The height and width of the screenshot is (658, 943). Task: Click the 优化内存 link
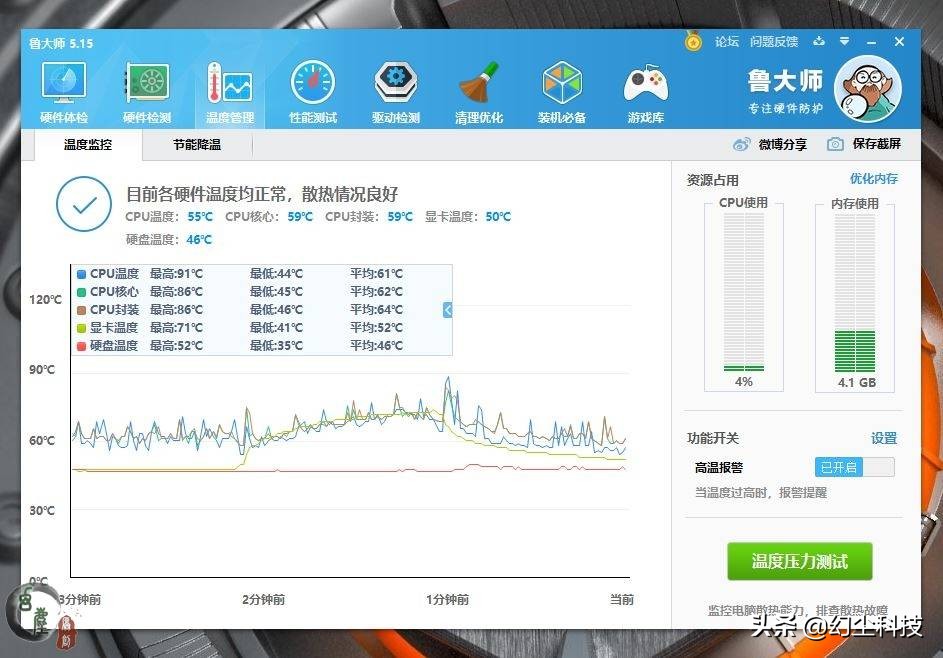tap(876, 178)
